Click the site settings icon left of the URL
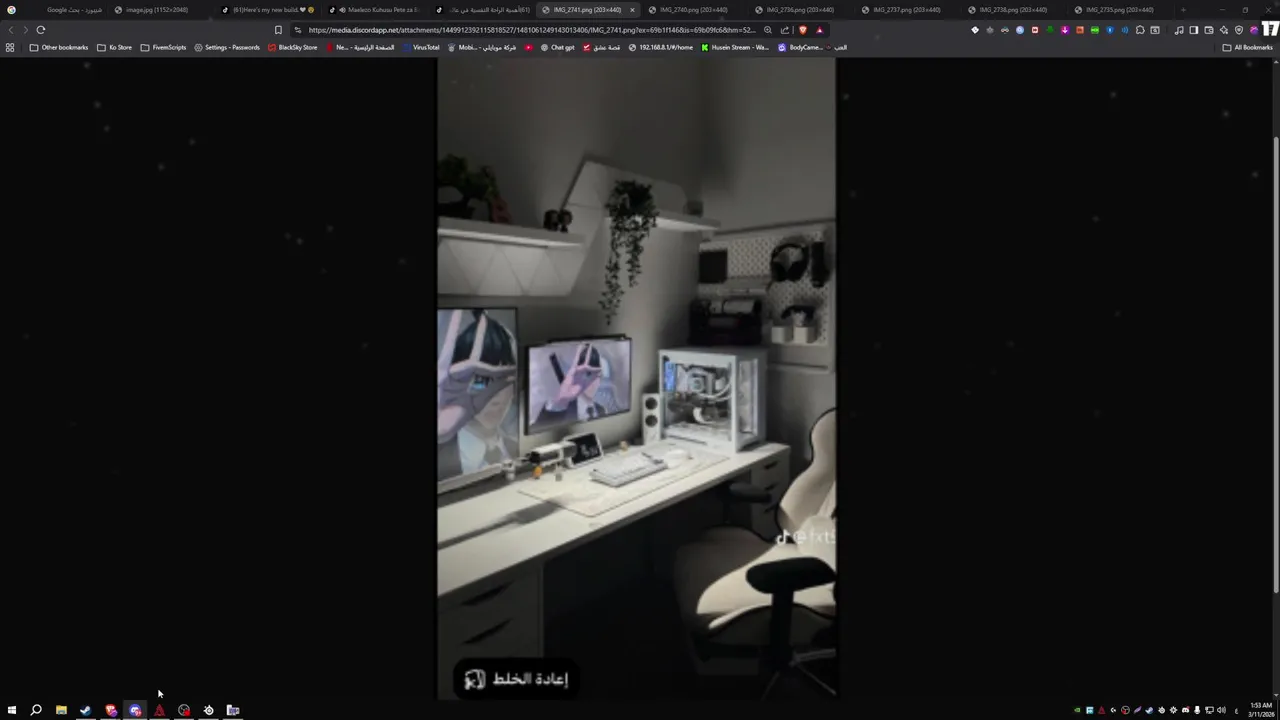 (x=298, y=30)
